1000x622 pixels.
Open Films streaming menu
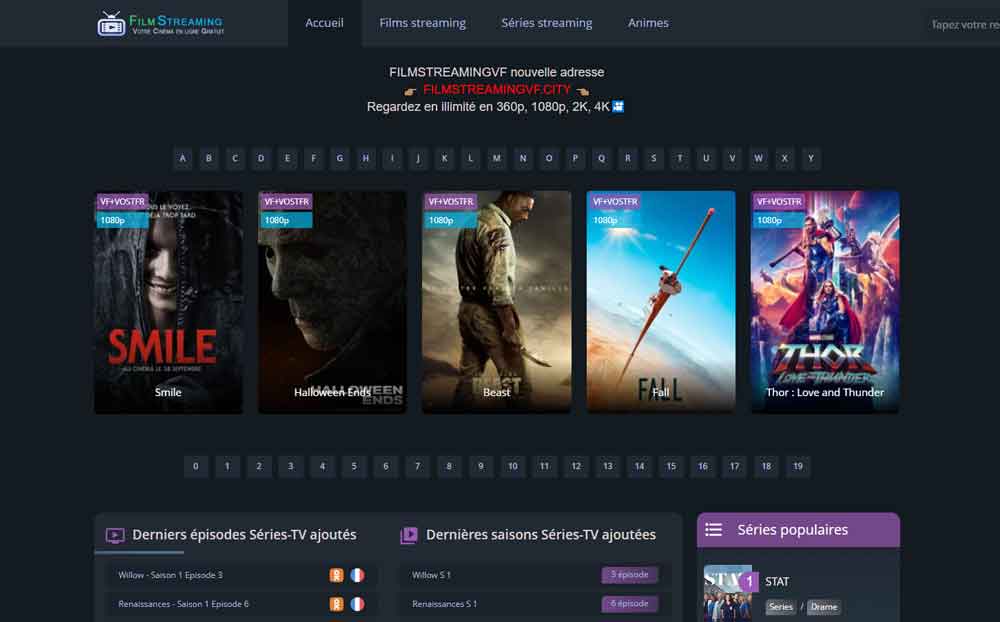422,23
